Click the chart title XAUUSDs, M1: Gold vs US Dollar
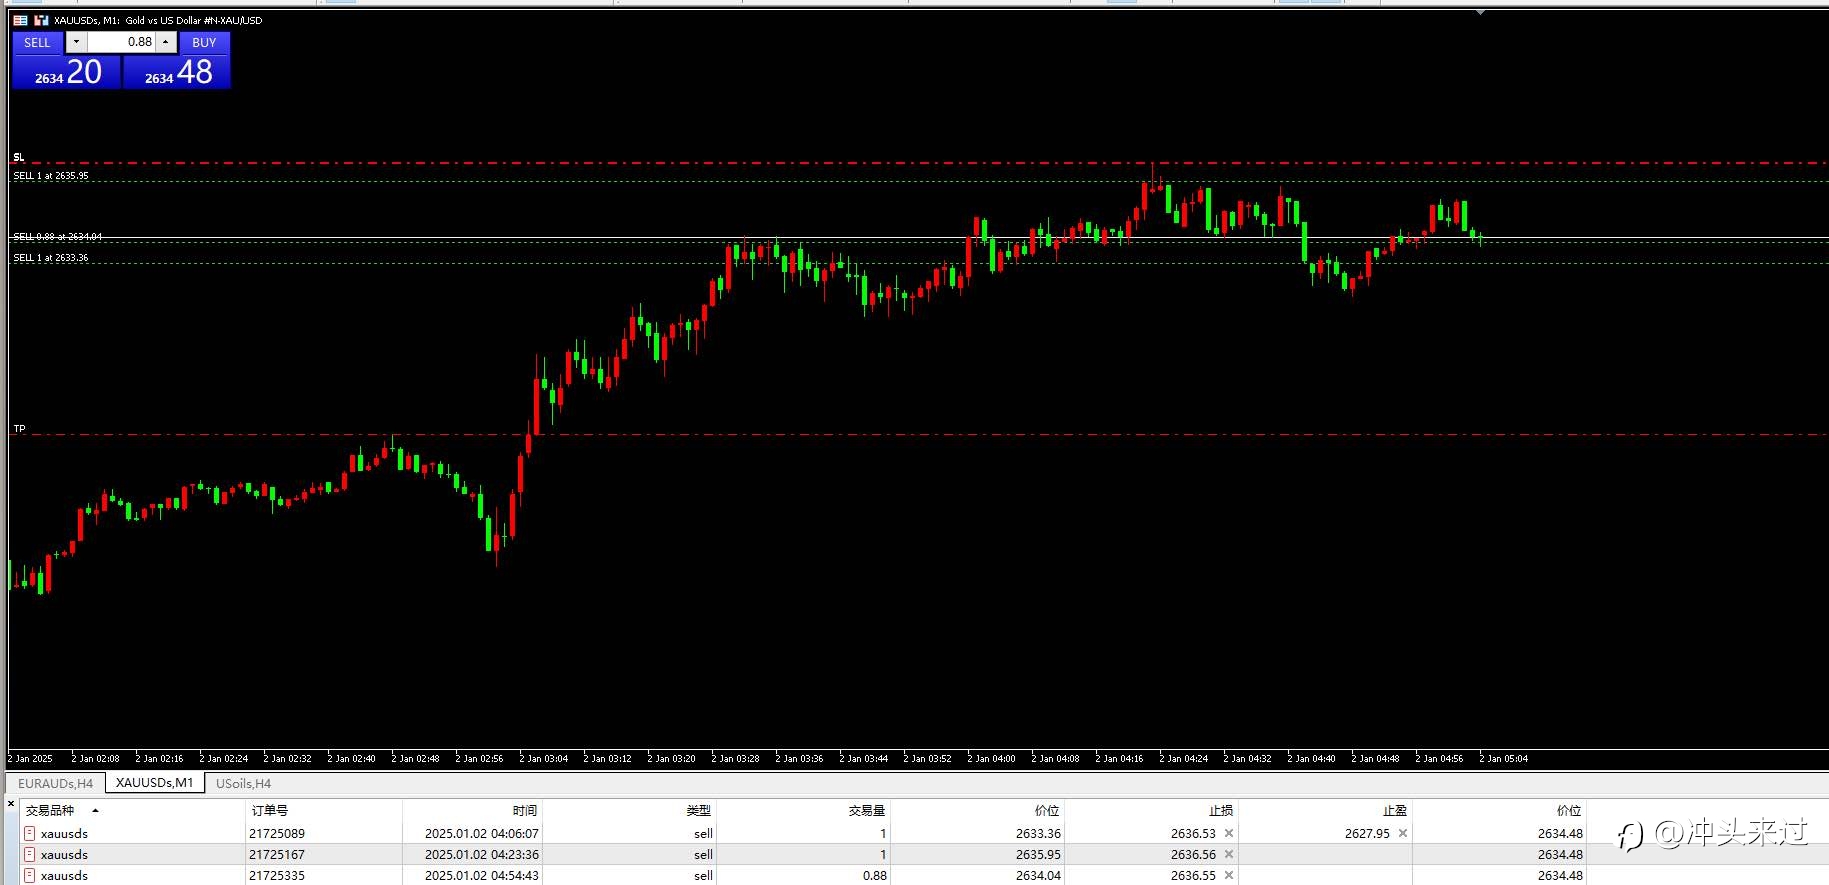Viewport: 1829px width, 885px height. coord(158,20)
